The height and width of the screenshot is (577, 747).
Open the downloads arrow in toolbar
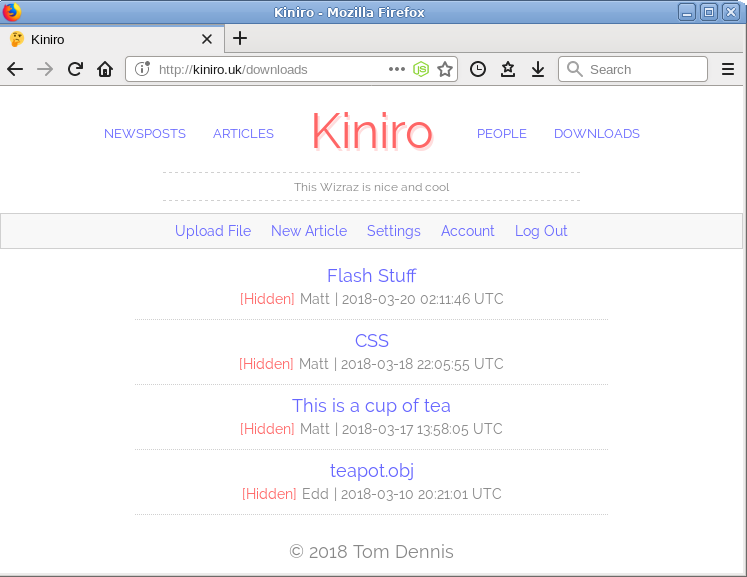(538, 69)
